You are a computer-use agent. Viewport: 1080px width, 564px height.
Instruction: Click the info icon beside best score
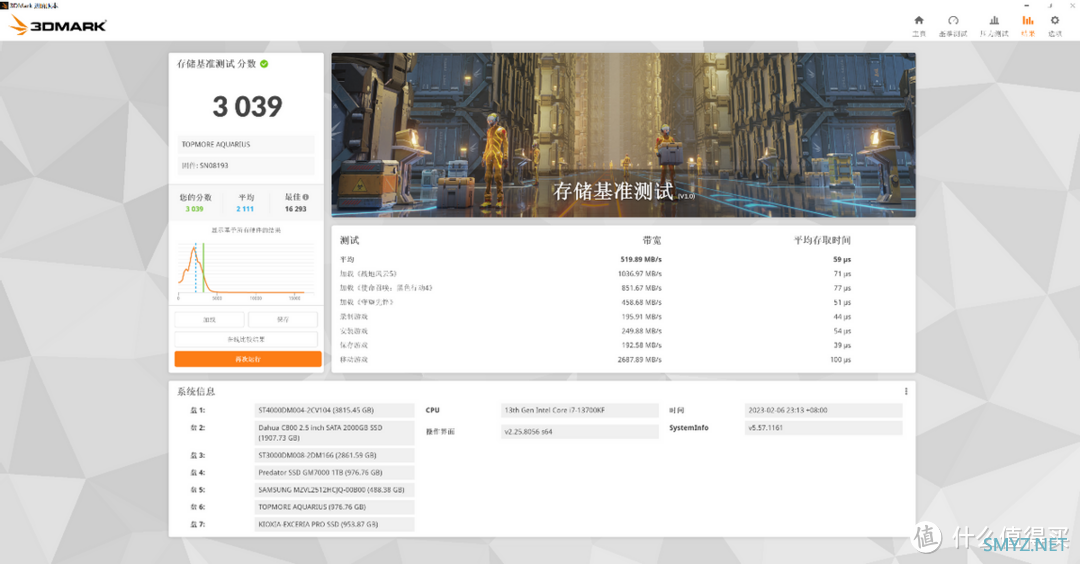click(305, 197)
